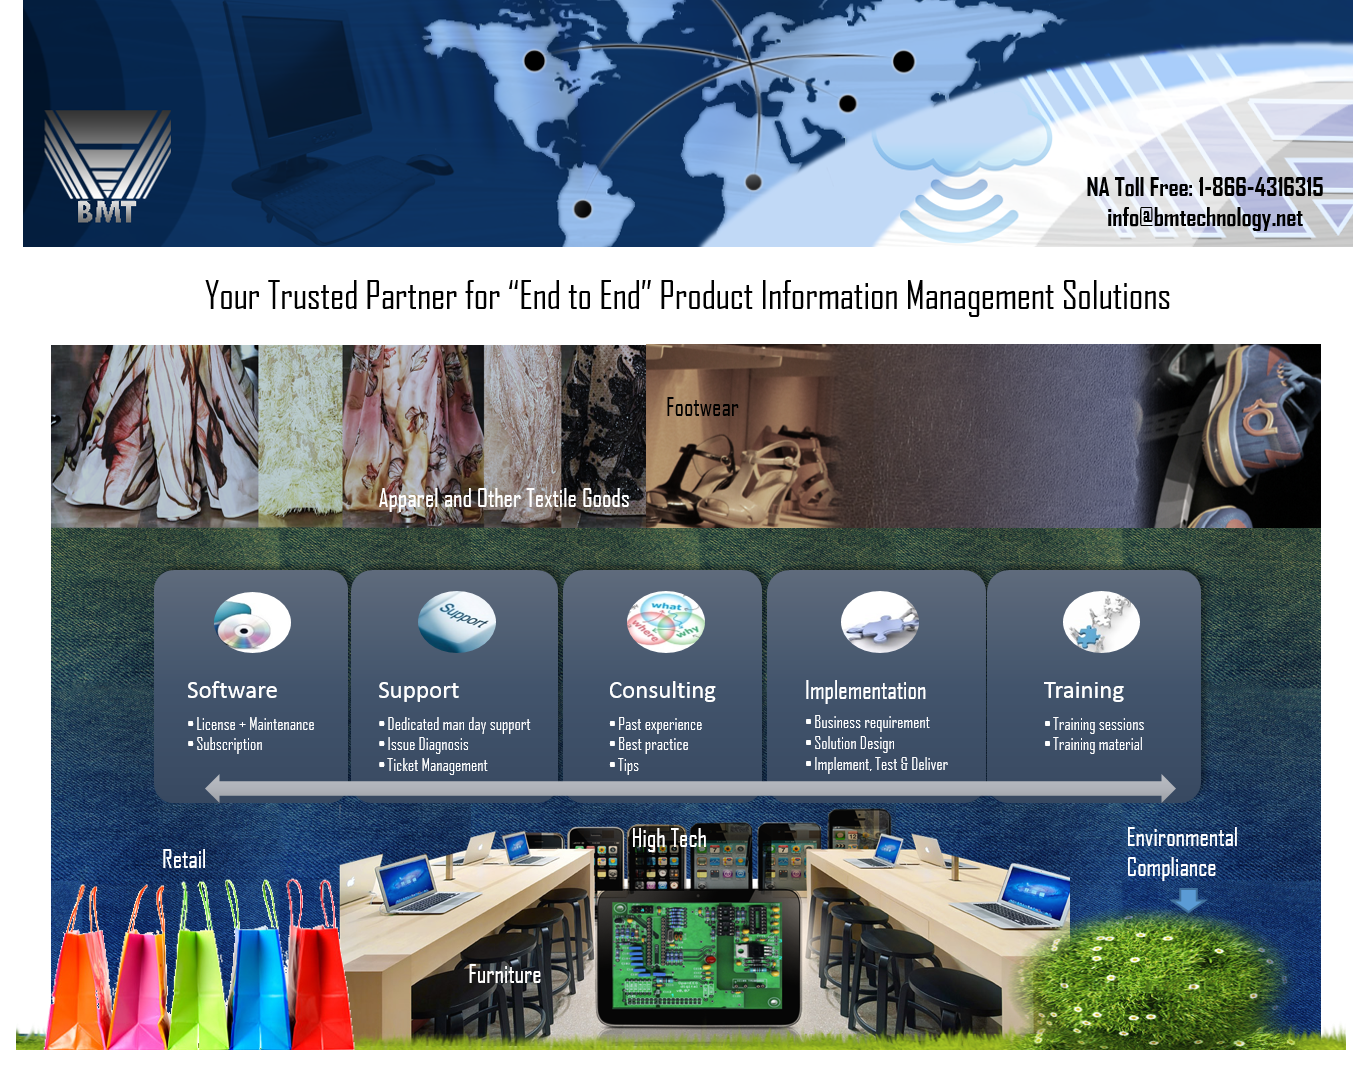Click the circuit board tablet image

[698, 958]
